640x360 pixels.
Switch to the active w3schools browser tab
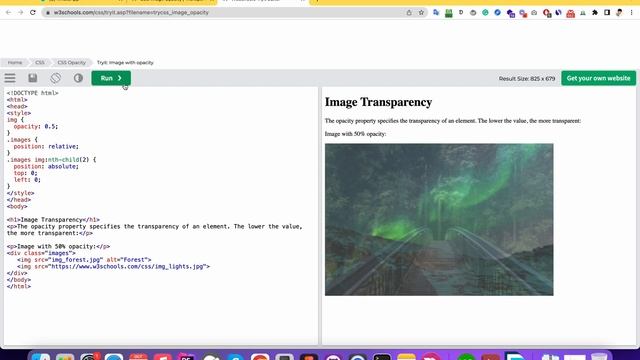pos(263,1)
